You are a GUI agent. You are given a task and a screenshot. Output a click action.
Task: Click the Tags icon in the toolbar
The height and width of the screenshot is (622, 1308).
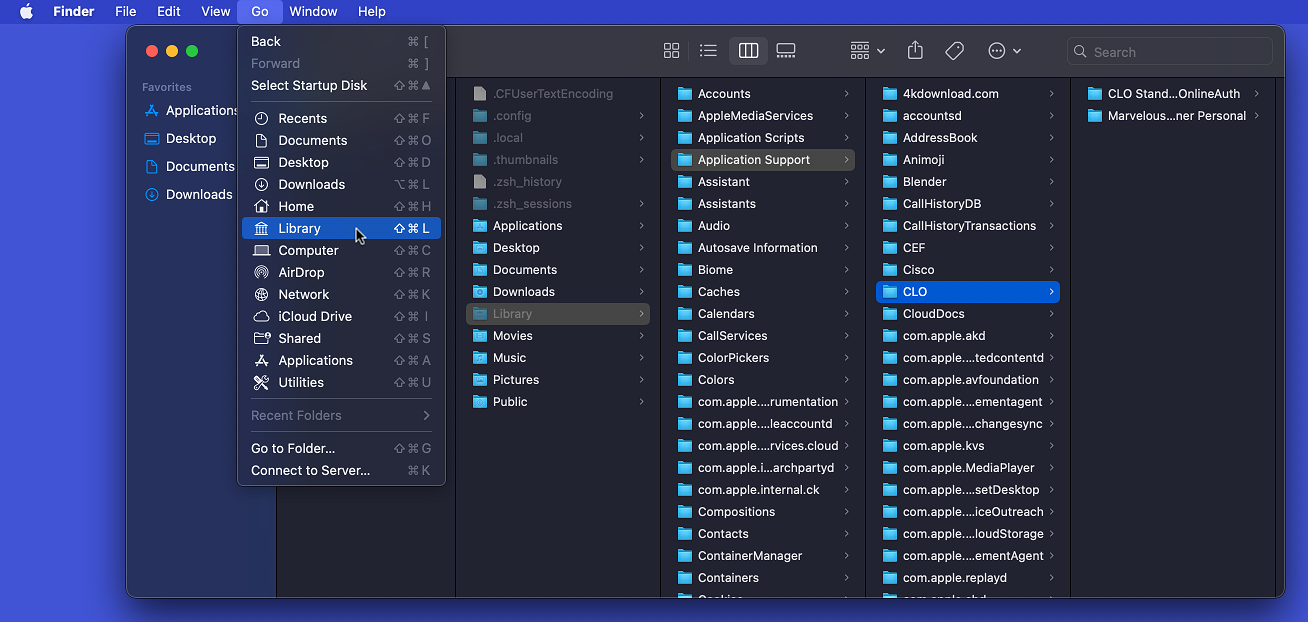pos(954,50)
